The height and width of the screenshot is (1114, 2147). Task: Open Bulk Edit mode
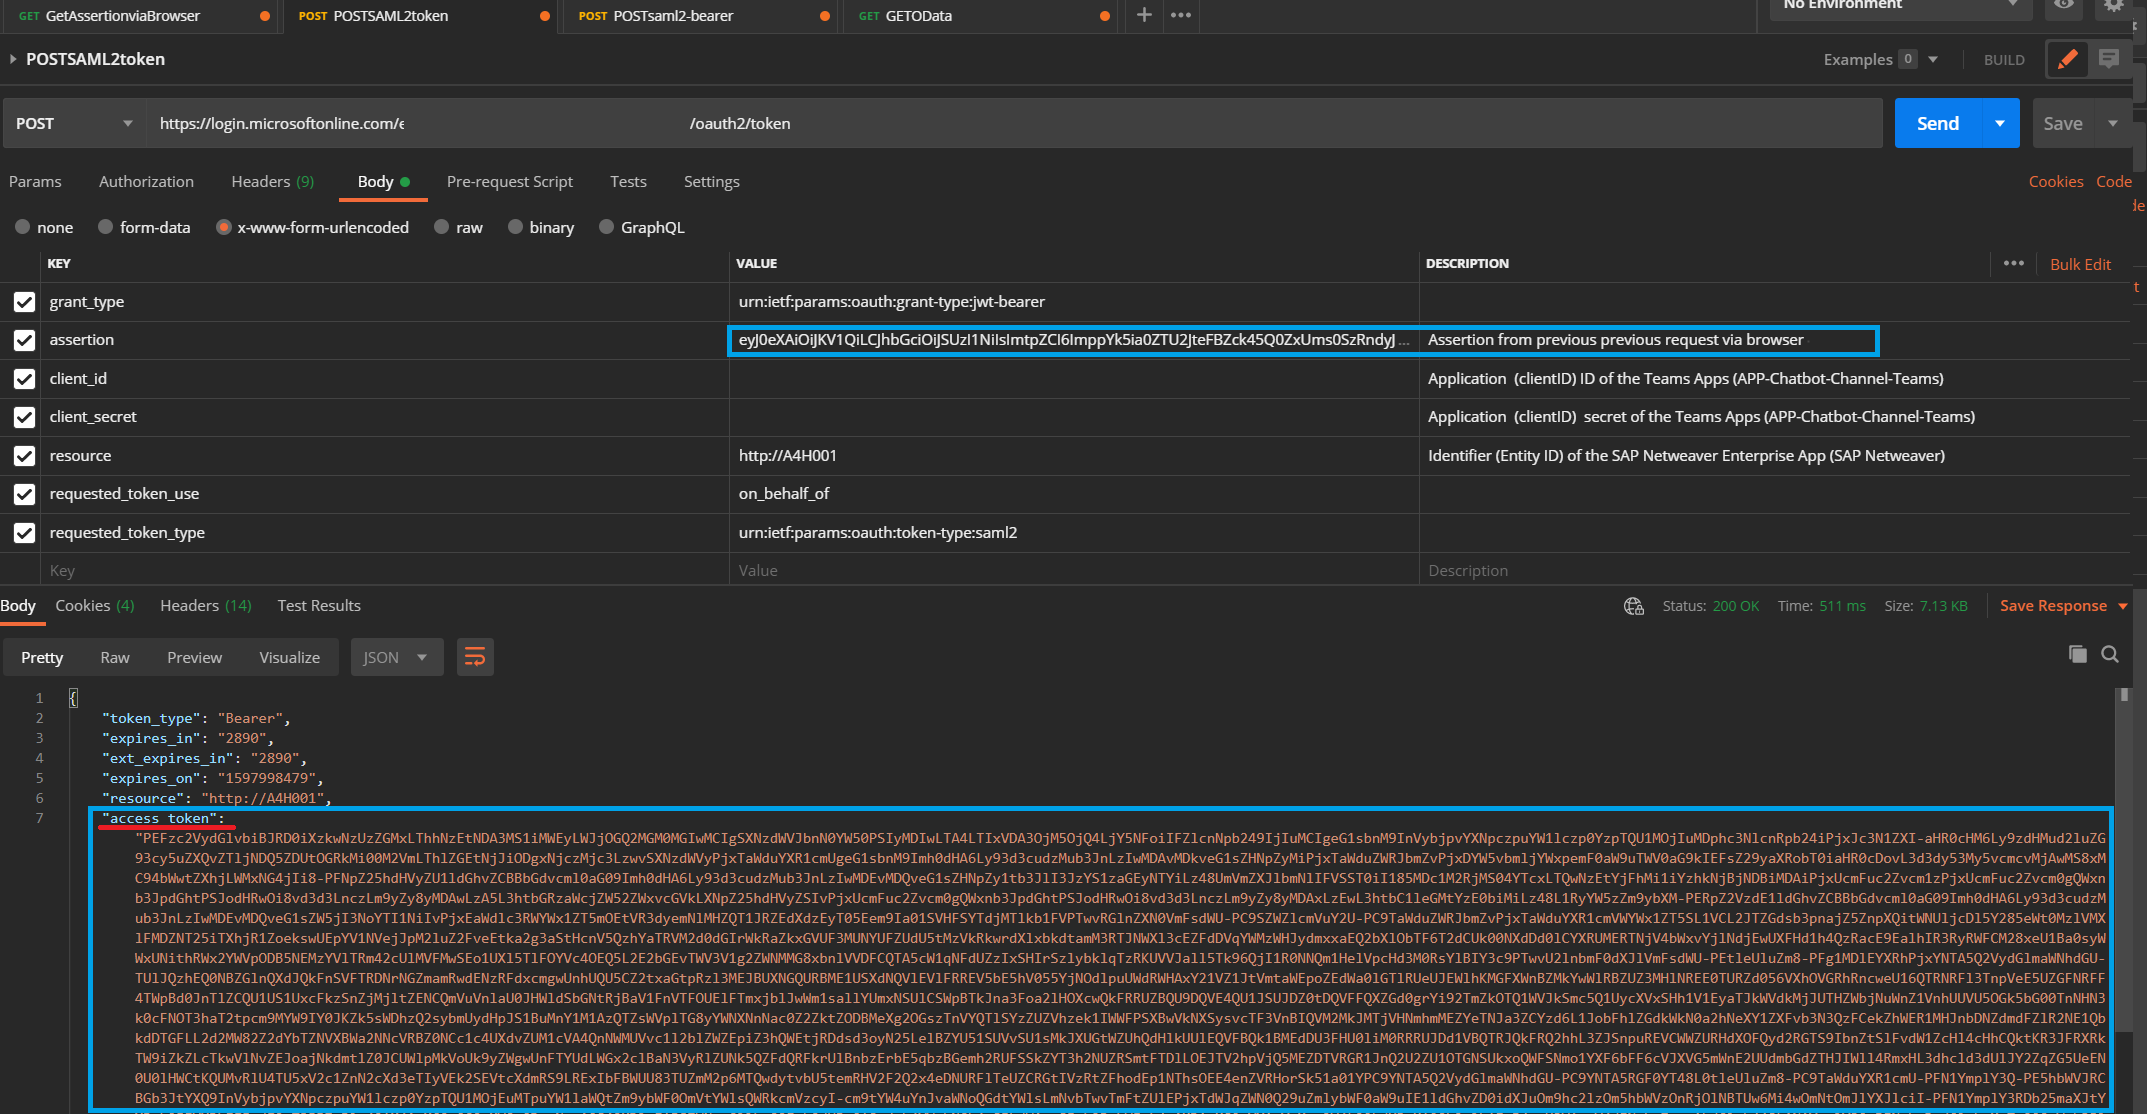click(x=2080, y=264)
